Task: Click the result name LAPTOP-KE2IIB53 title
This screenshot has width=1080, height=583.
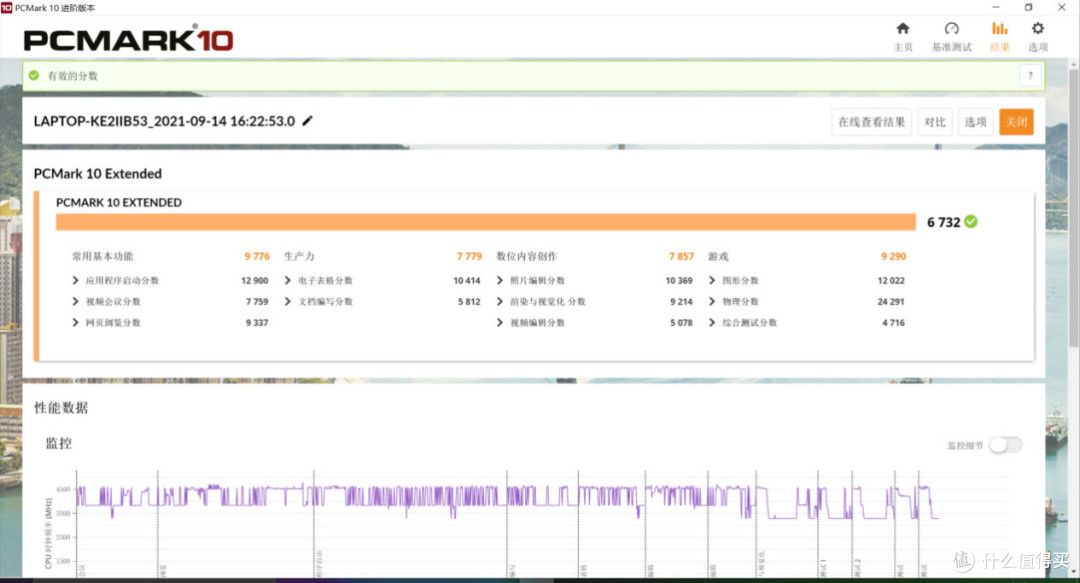Action: pos(164,121)
